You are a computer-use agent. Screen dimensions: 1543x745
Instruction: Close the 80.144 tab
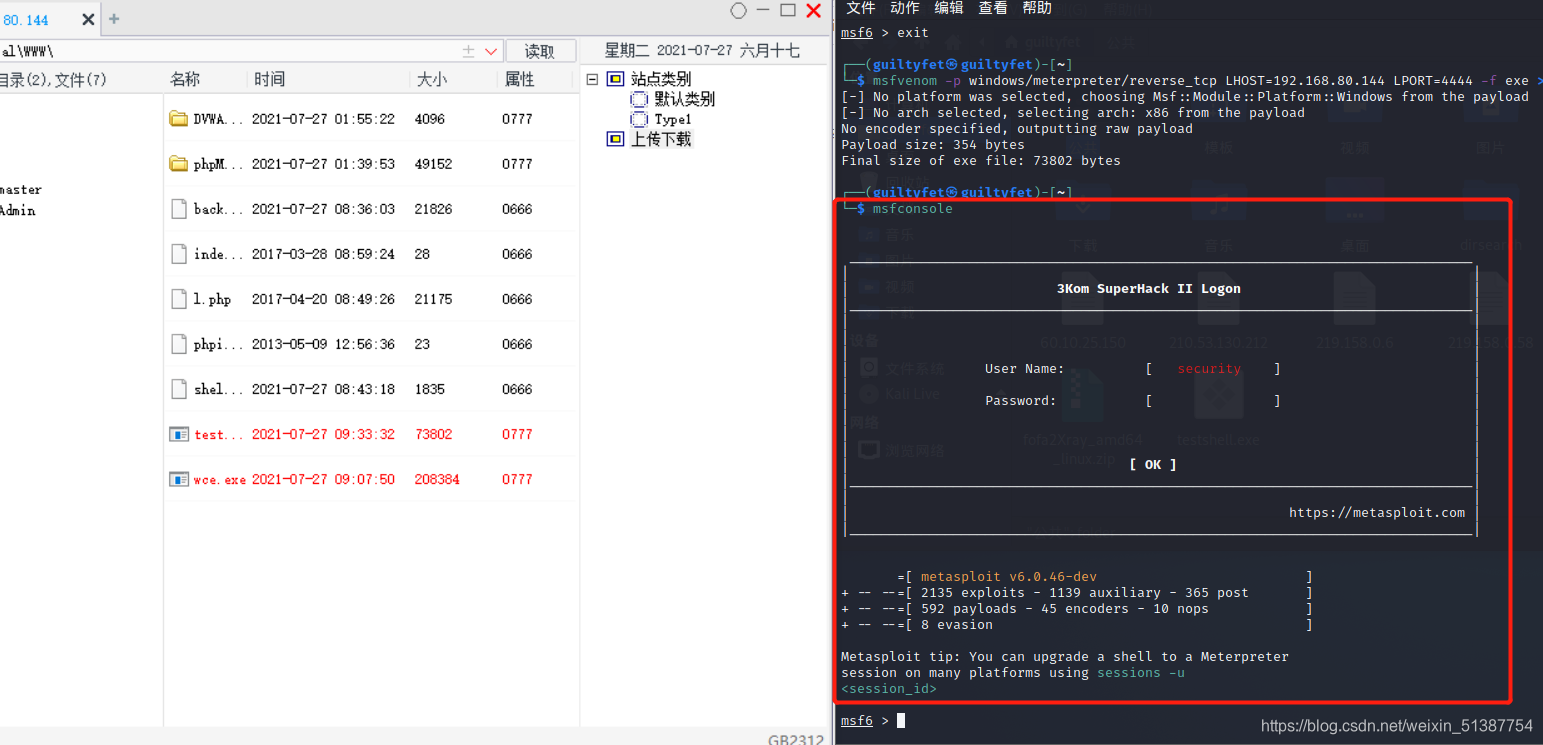coord(88,19)
